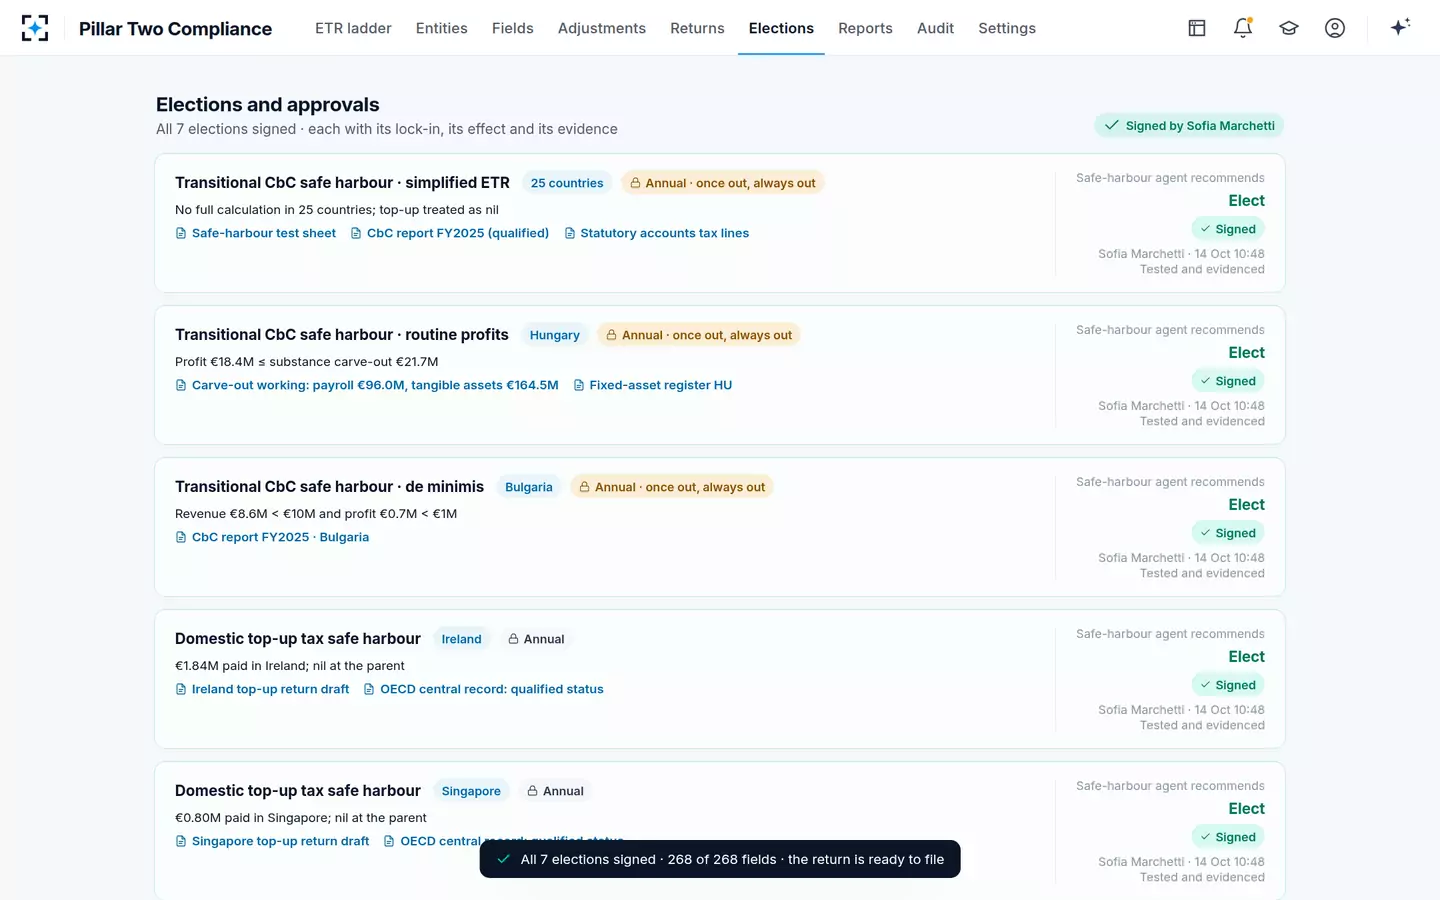
Task: Open the layout panel icon in header
Action: click(1197, 28)
